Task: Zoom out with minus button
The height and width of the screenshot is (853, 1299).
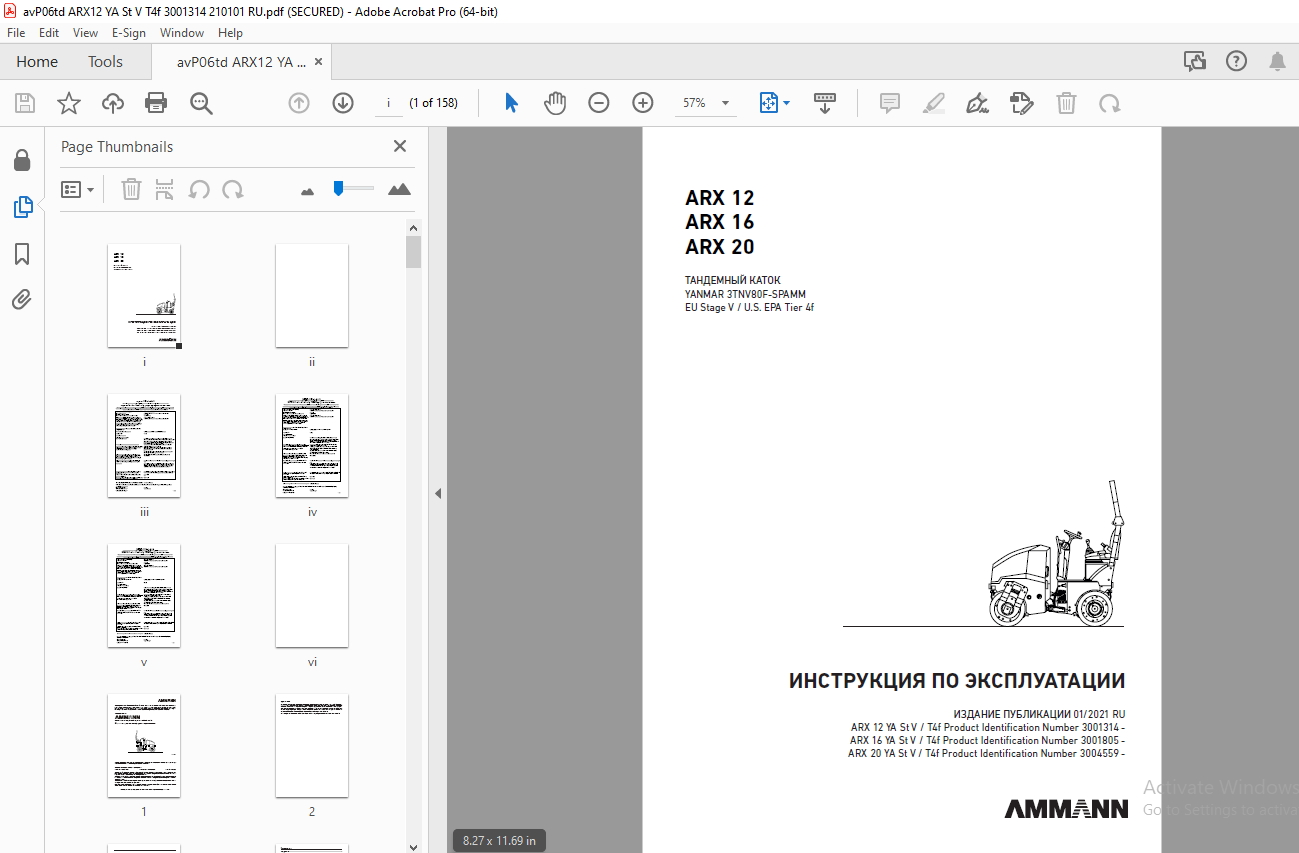Action: [599, 103]
